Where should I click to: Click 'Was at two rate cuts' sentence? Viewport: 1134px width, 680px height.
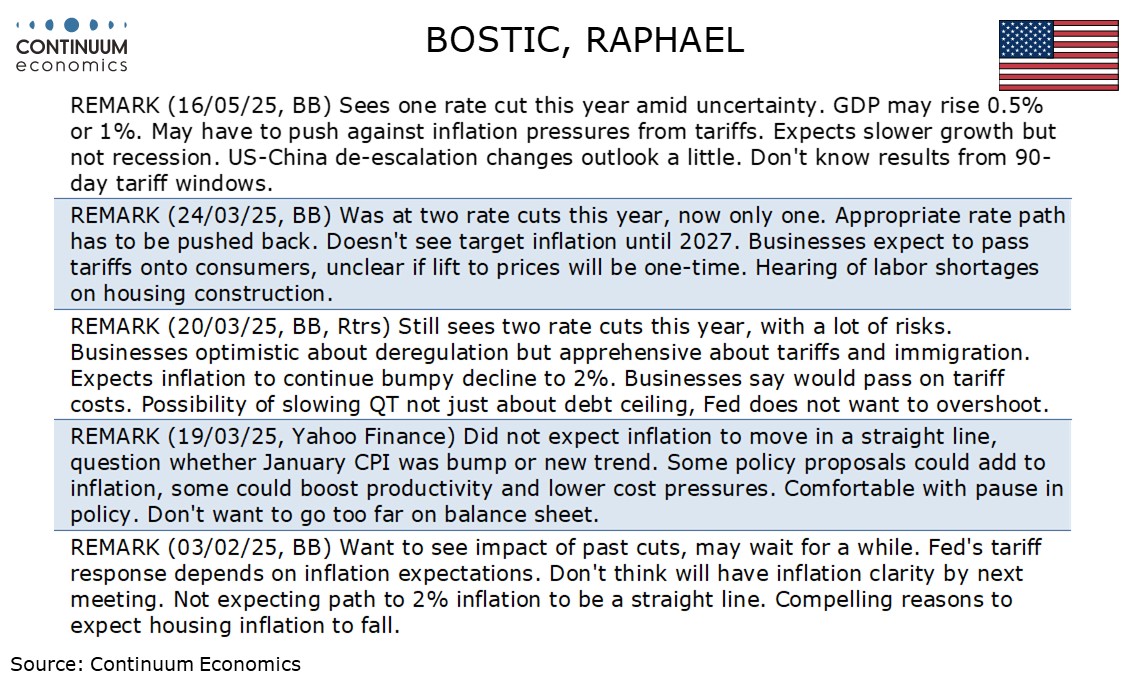(x=587, y=216)
